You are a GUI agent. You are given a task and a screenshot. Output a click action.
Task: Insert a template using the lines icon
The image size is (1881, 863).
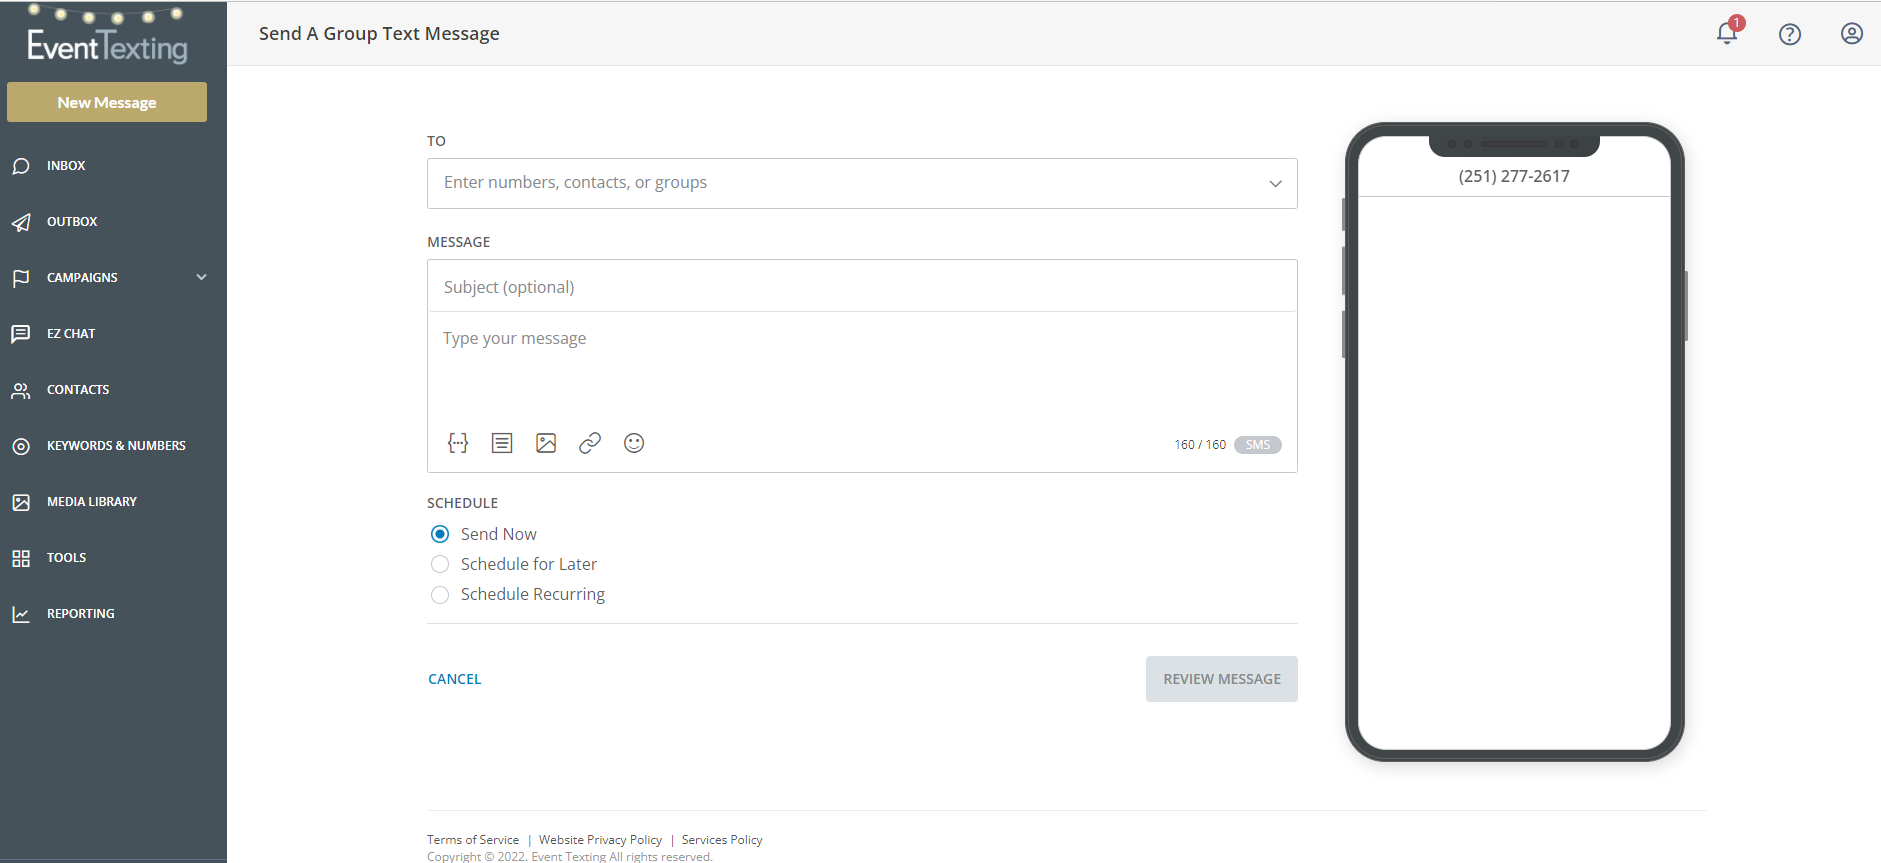[502, 443]
